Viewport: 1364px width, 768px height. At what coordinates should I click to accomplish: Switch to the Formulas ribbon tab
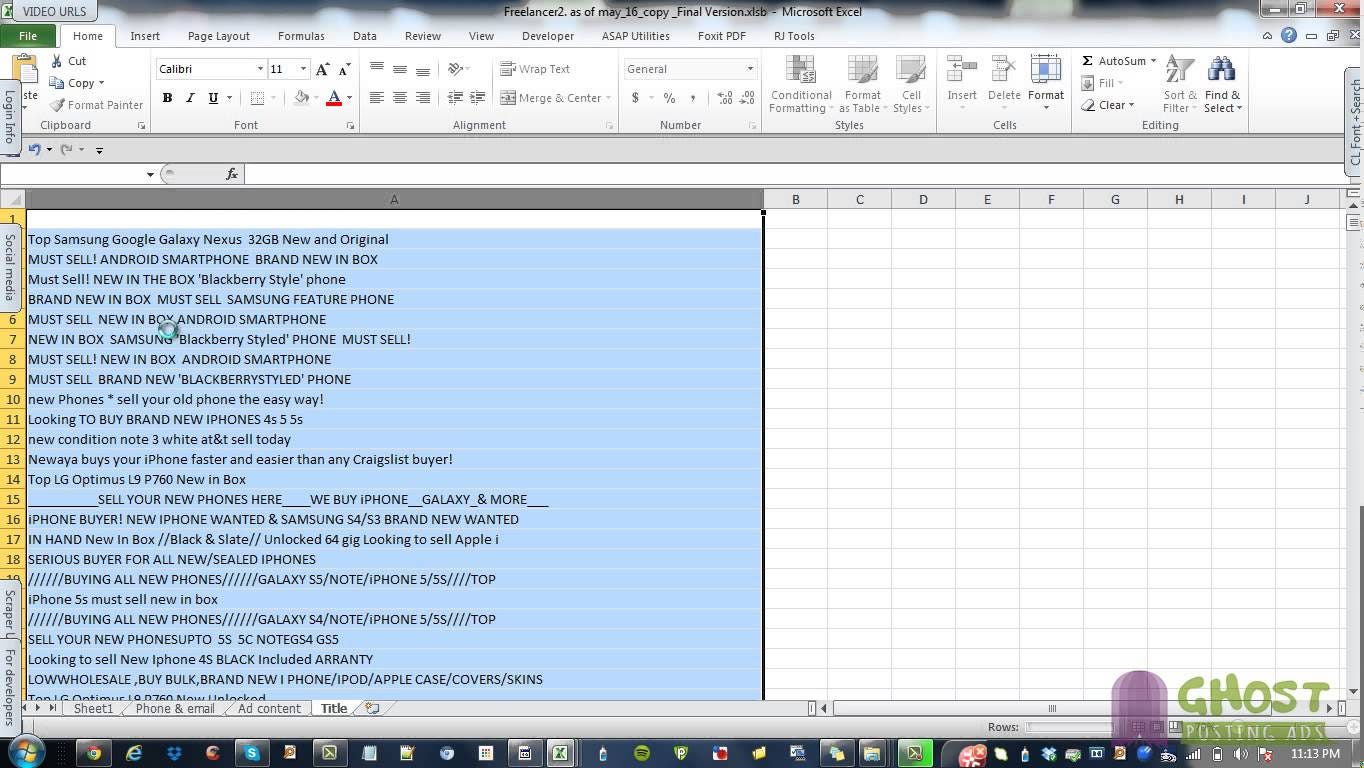click(301, 36)
